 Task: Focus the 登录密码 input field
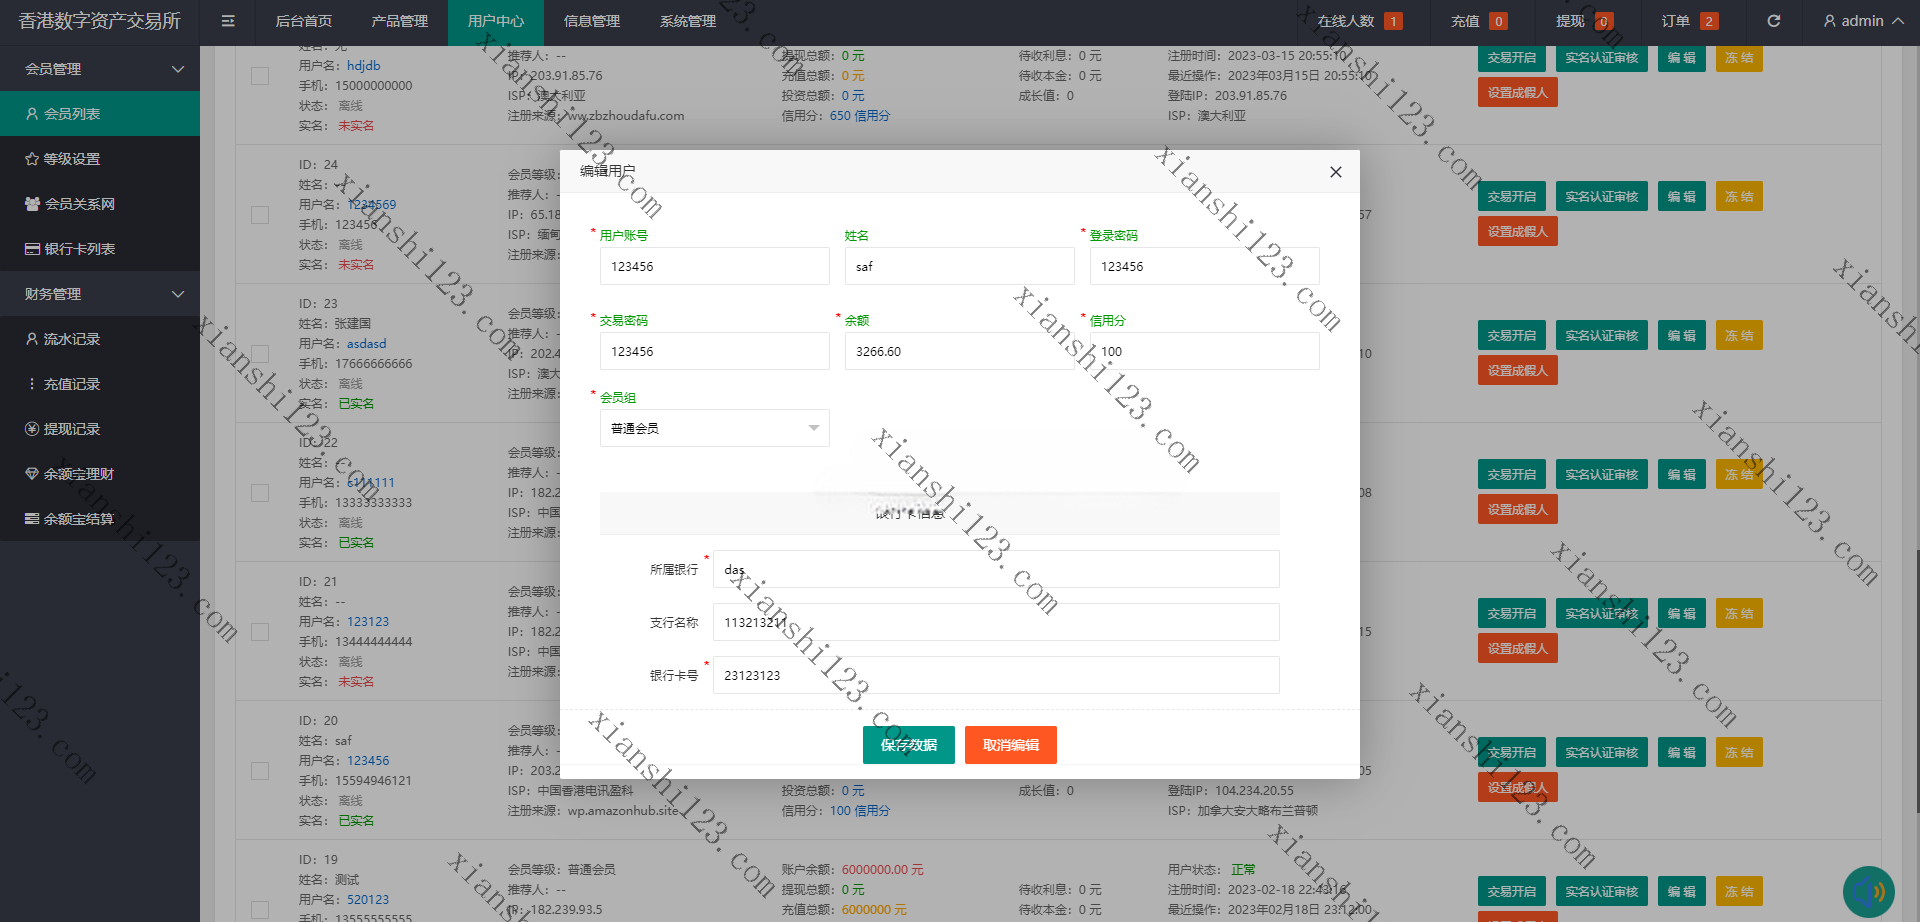[1204, 266]
